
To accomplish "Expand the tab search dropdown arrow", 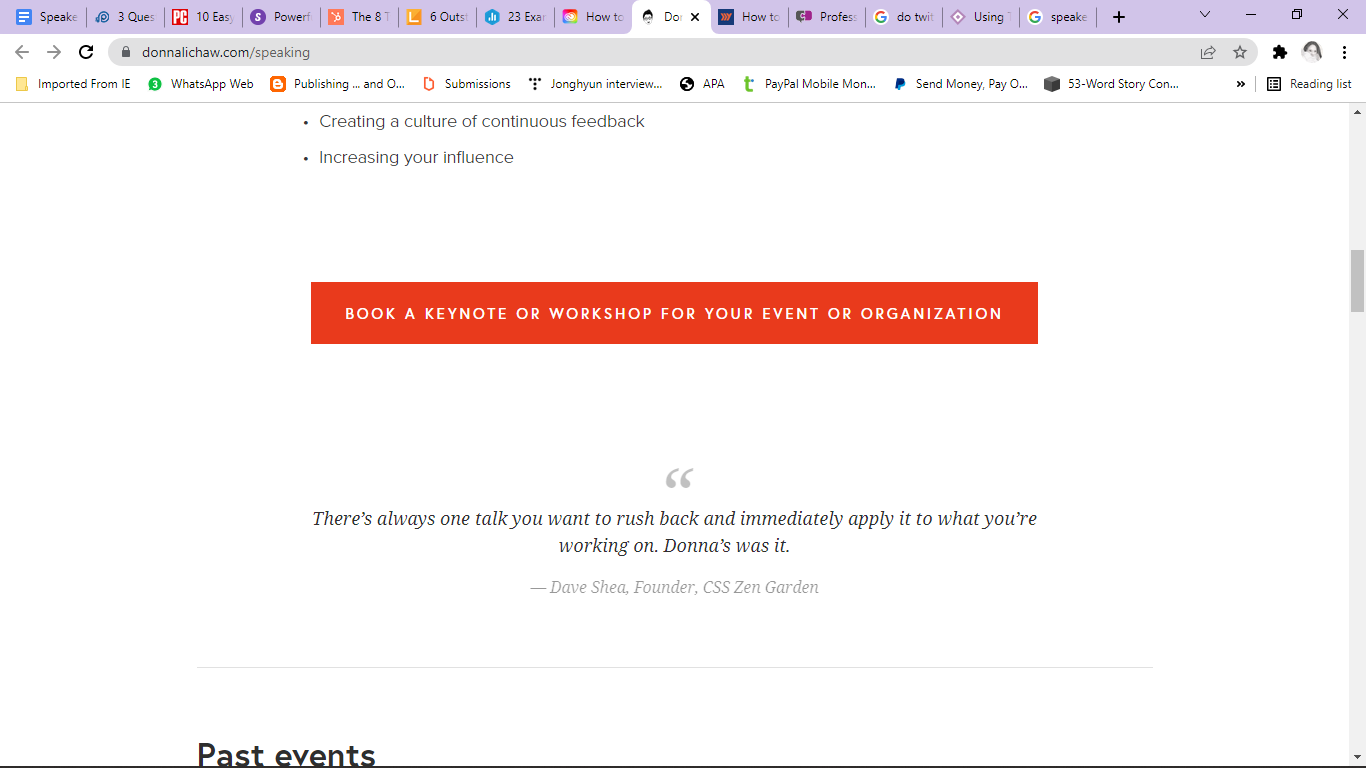I will (x=1205, y=15).
